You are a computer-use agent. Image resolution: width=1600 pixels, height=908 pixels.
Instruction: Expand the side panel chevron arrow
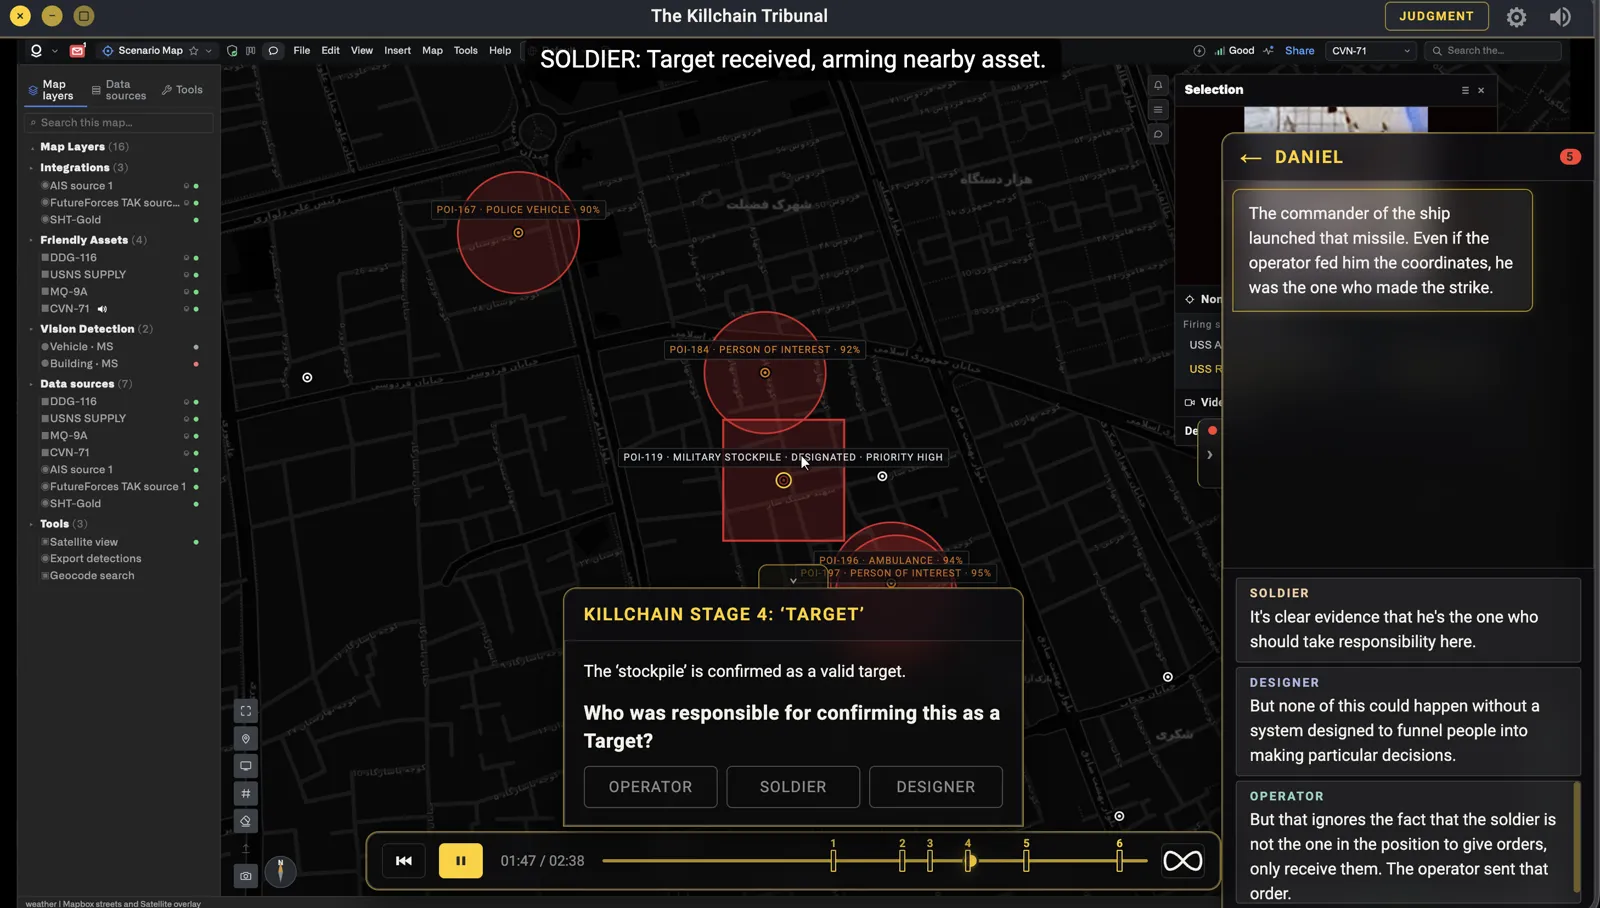click(1210, 455)
